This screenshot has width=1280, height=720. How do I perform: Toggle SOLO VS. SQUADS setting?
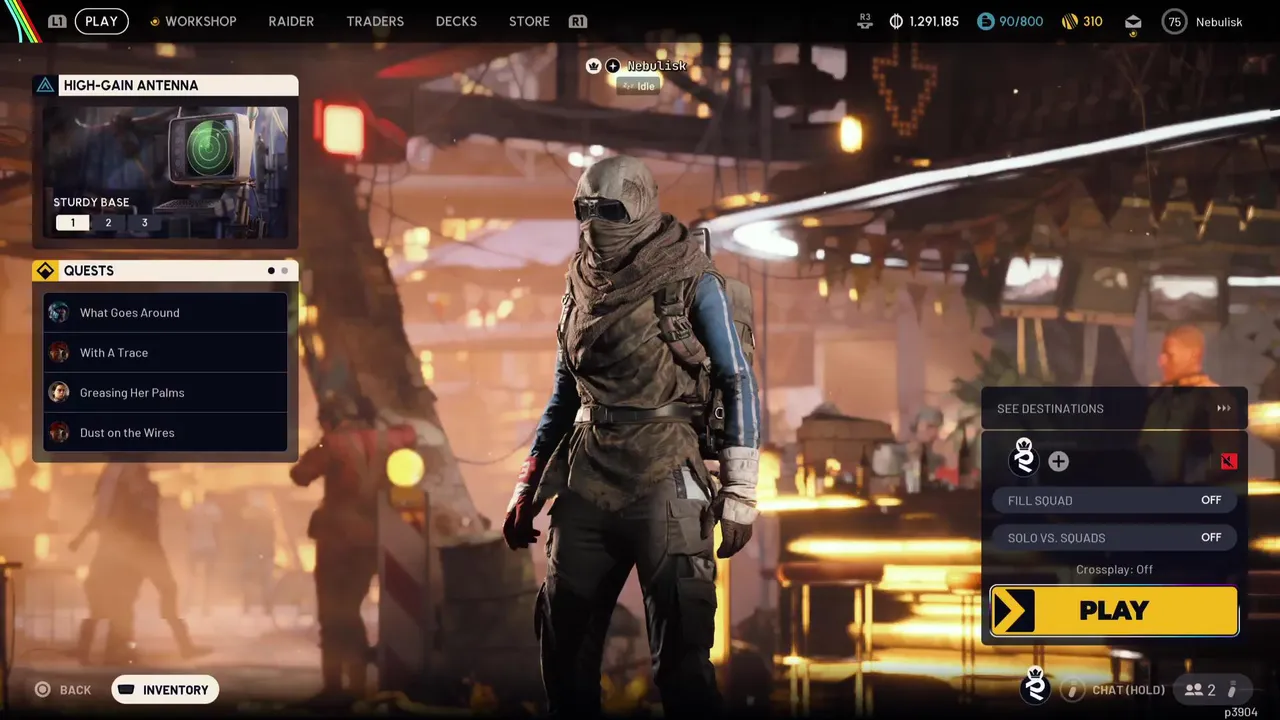(x=1114, y=538)
